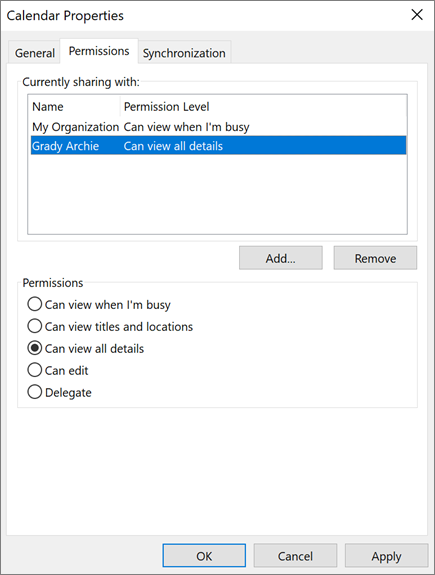The height and width of the screenshot is (575, 435).
Task: Close the Calendar Properties dialog
Action: 417,15
